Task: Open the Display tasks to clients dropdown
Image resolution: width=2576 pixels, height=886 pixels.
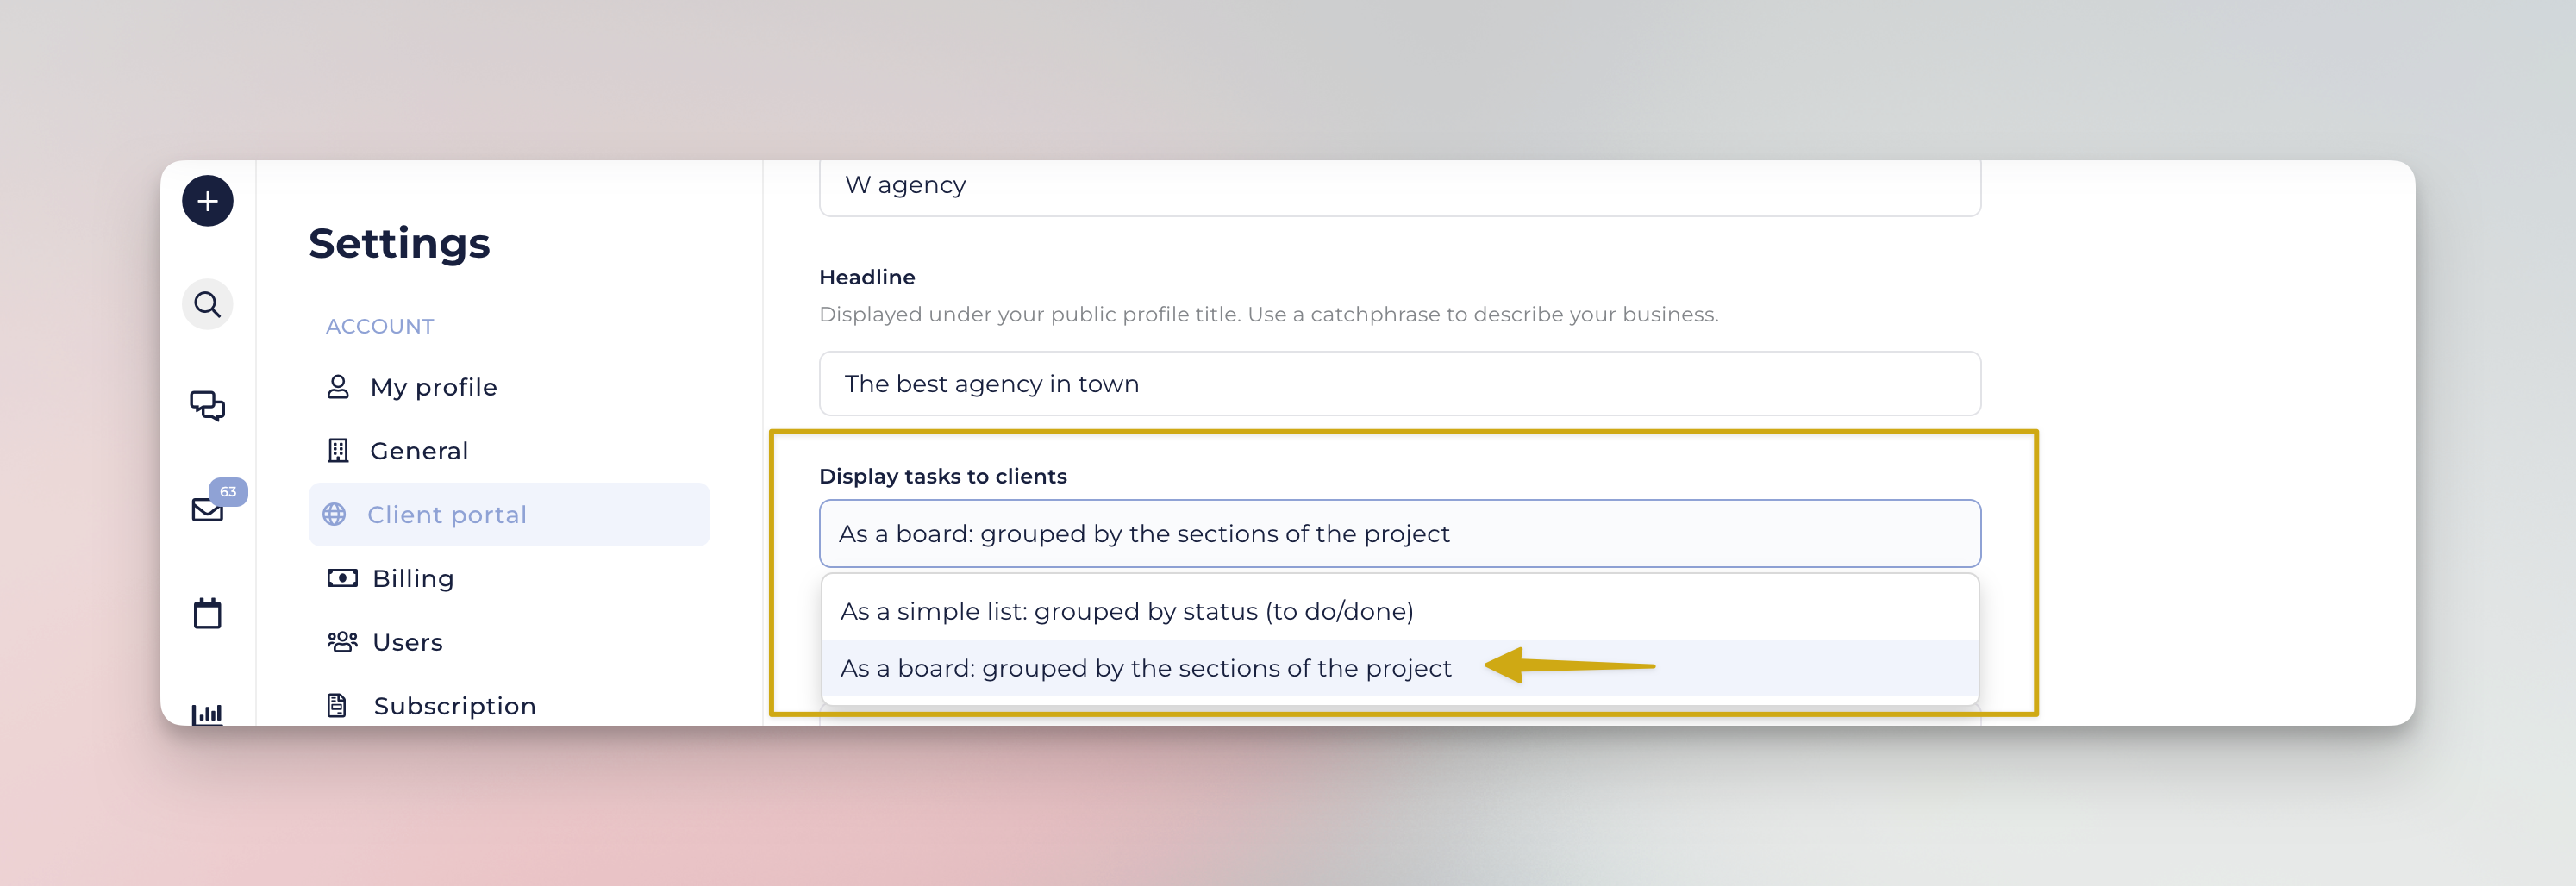Action: tap(1399, 533)
